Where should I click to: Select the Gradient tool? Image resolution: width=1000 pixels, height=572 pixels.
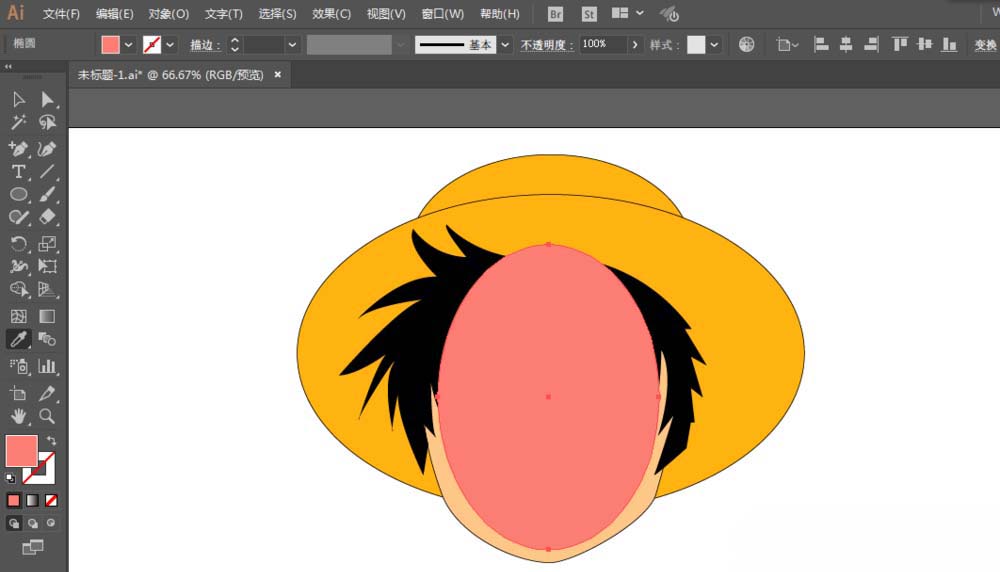point(47,316)
